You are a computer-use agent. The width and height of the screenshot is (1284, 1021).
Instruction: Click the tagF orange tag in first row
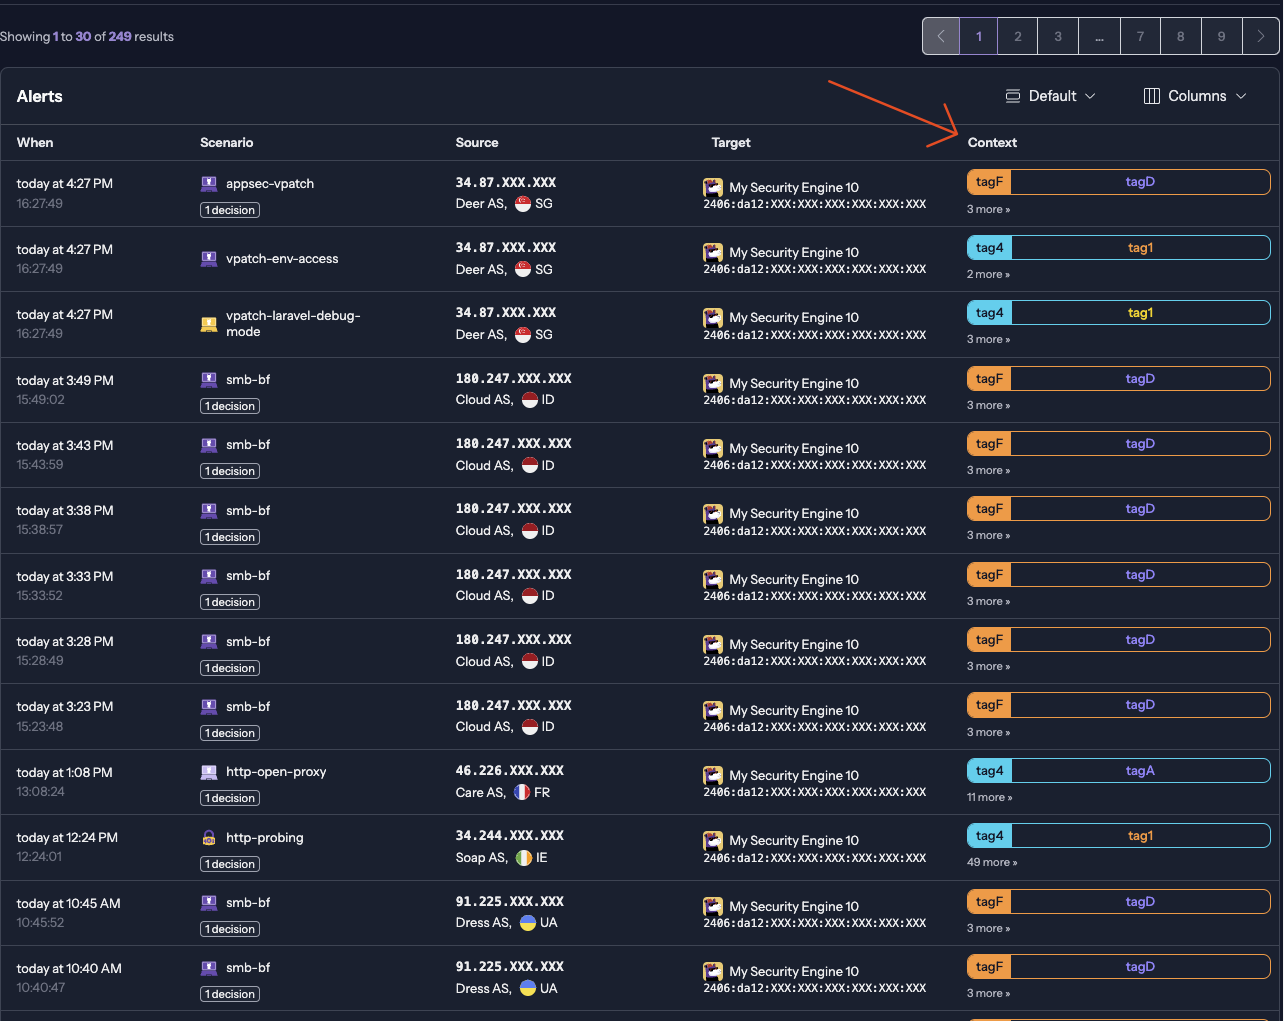pyautogui.click(x=989, y=182)
